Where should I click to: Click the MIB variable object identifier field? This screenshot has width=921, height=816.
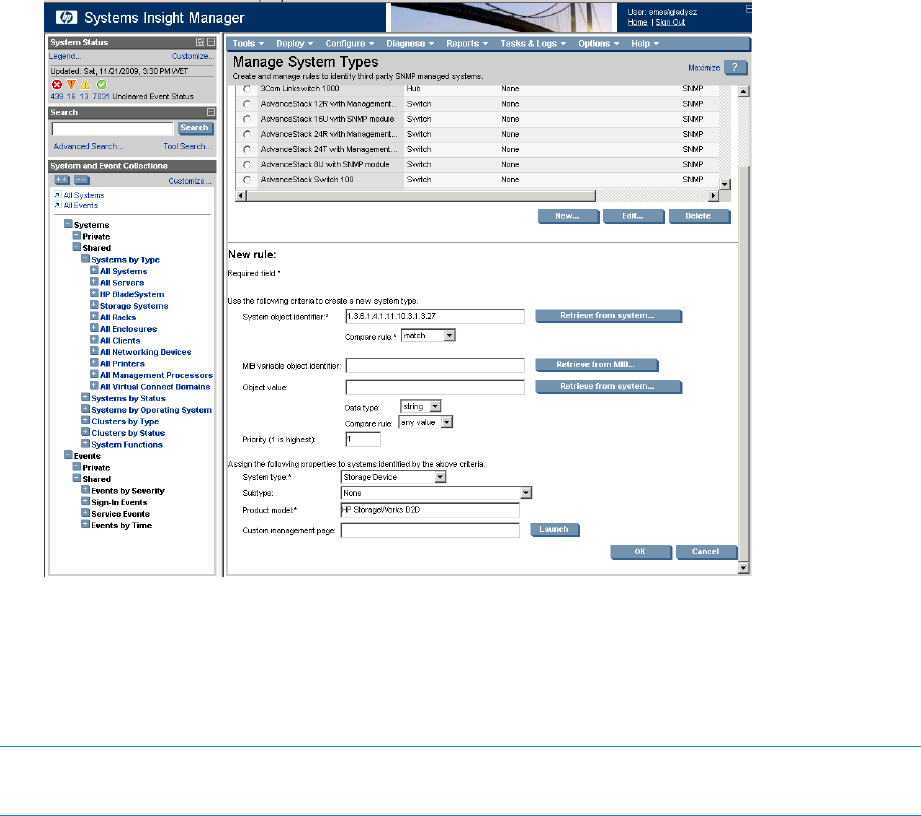(x=435, y=365)
